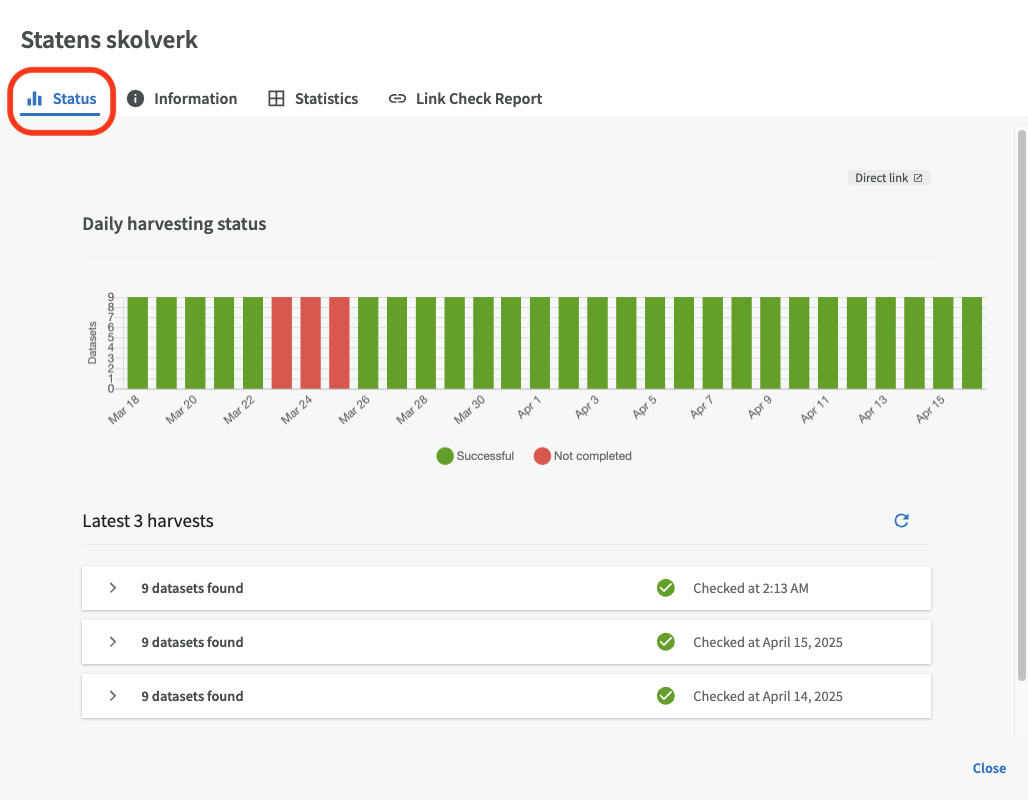Screen dimensions: 1028x800
Task: Expand the harvest checked at 2:13 AM
Action: (x=113, y=588)
